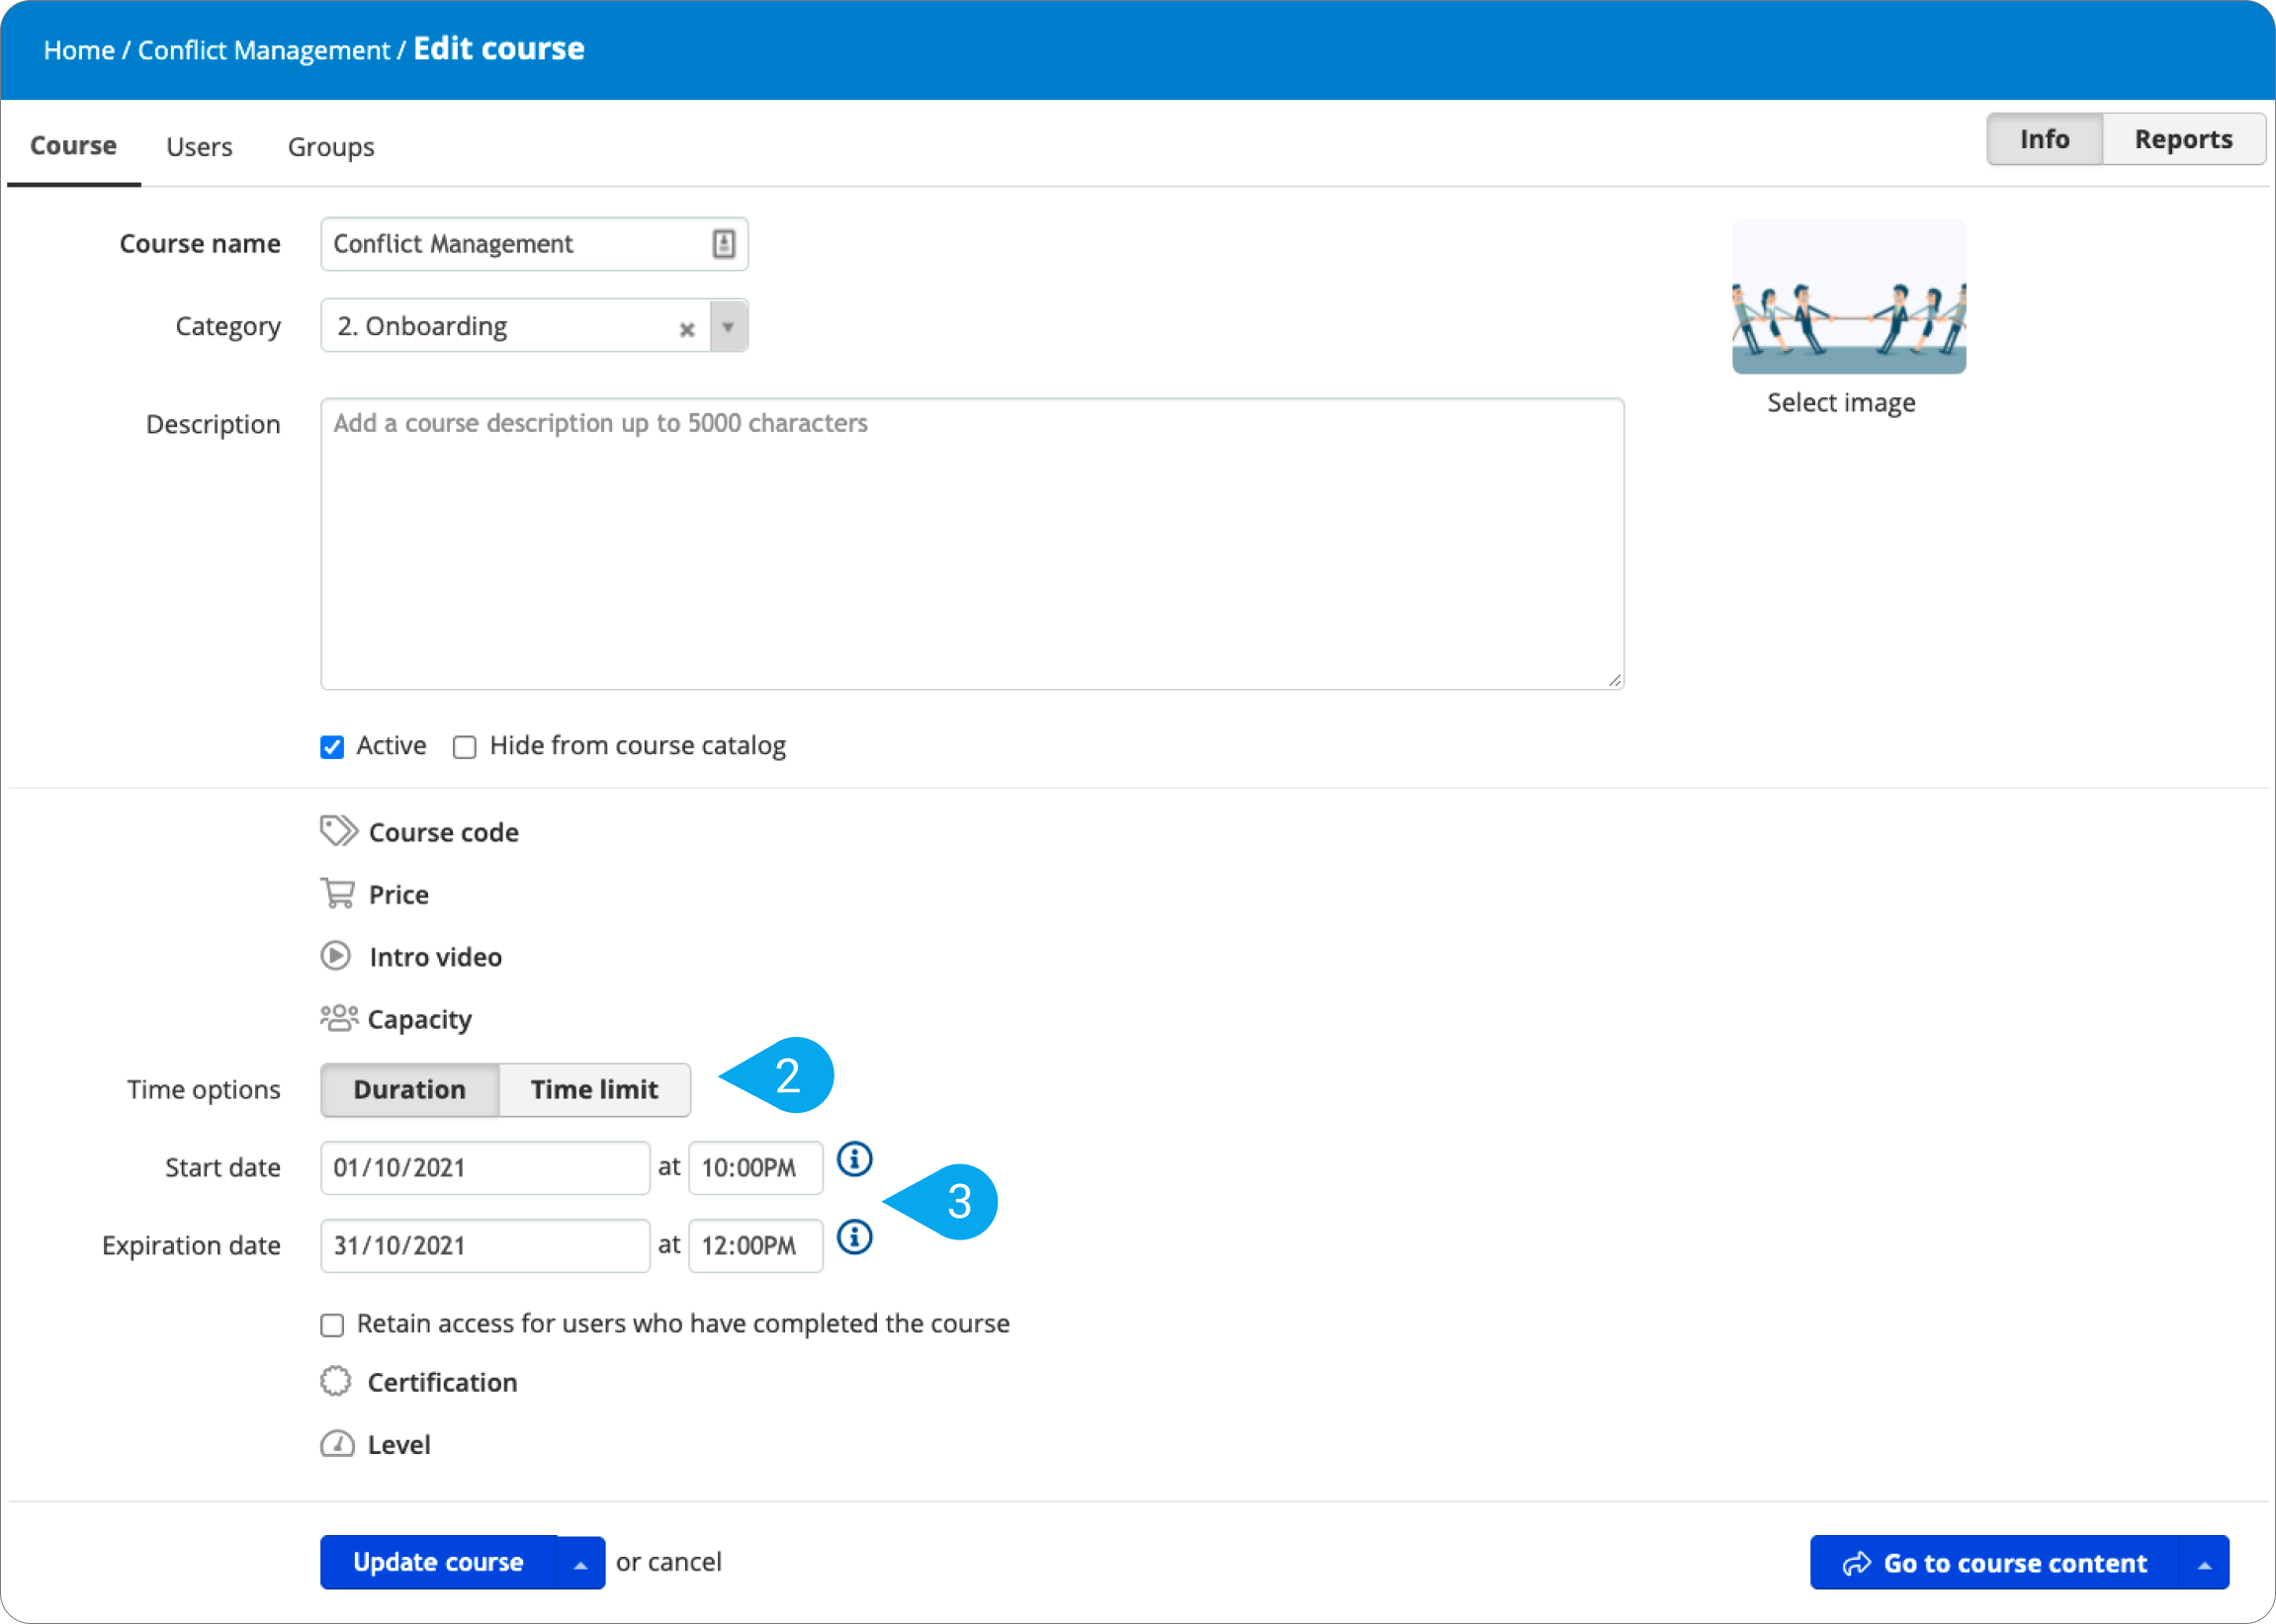Click the Capacity users group icon
This screenshot has height=1624, width=2276.
click(x=336, y=1018)
